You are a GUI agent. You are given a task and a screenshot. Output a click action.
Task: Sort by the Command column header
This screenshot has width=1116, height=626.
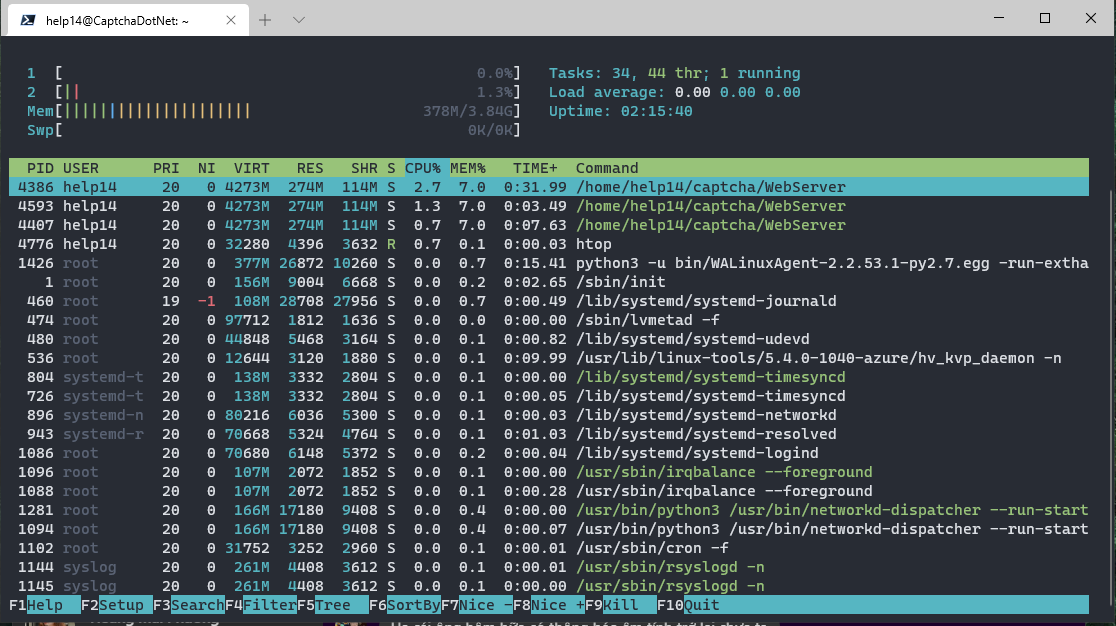tap(606, 168)
